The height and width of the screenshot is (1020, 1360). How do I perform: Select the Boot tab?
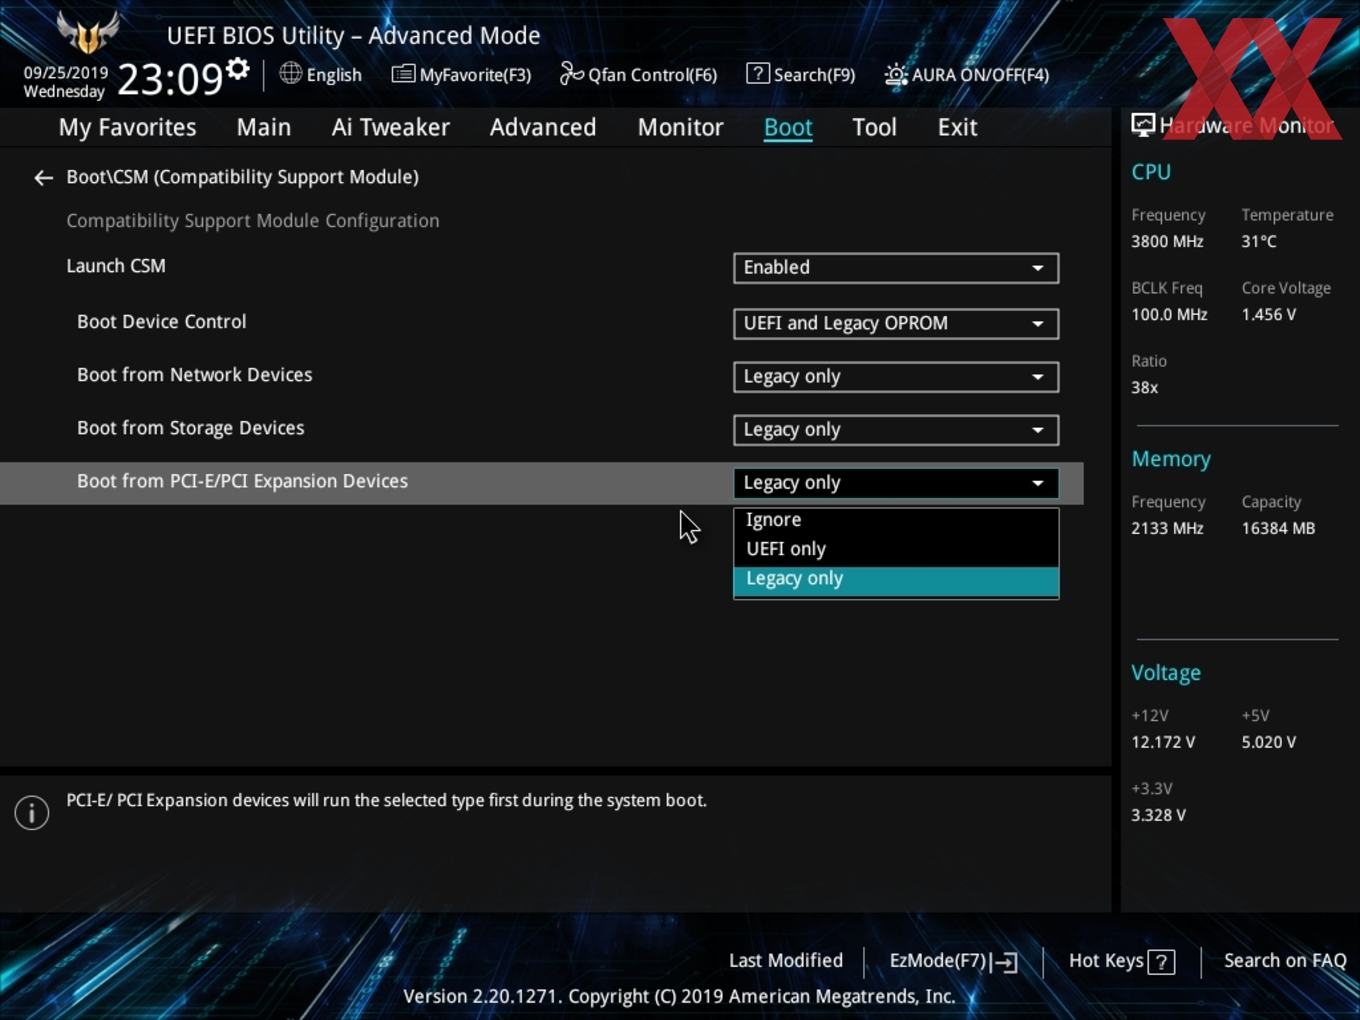pos(788,128)
